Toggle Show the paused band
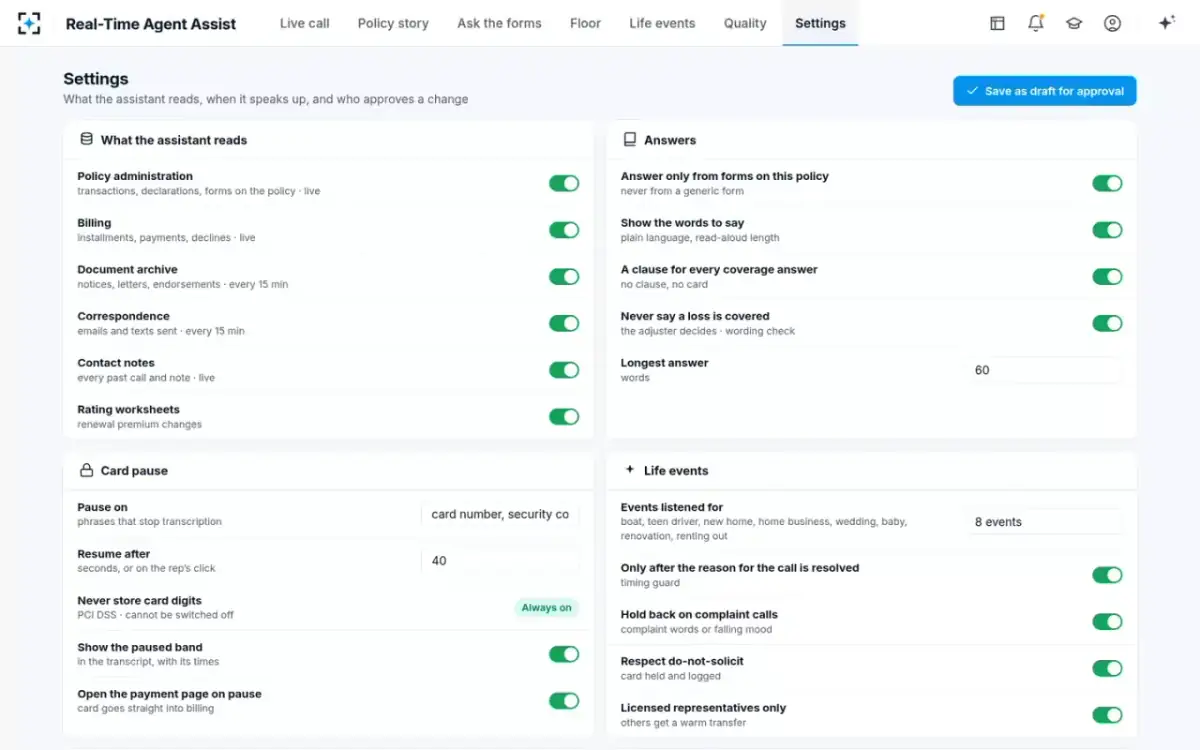The image size is (1200, 750). click(x=564, y=654)
